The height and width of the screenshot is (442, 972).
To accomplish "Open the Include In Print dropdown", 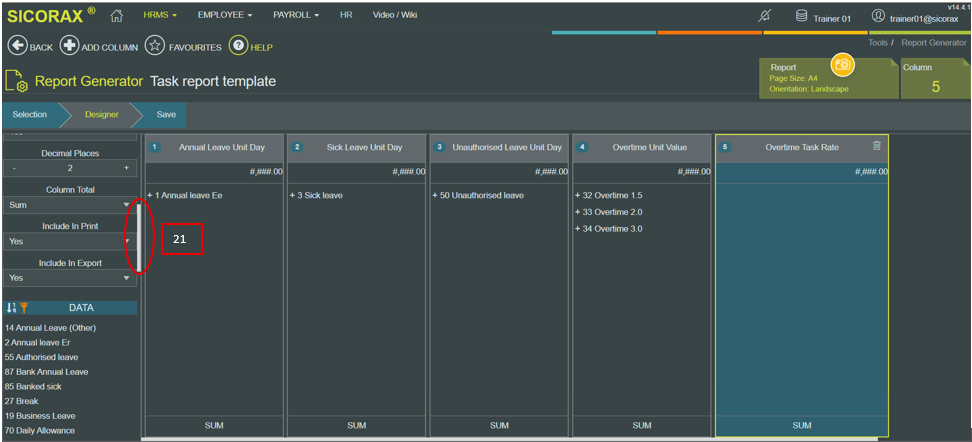I will point(69,241).
